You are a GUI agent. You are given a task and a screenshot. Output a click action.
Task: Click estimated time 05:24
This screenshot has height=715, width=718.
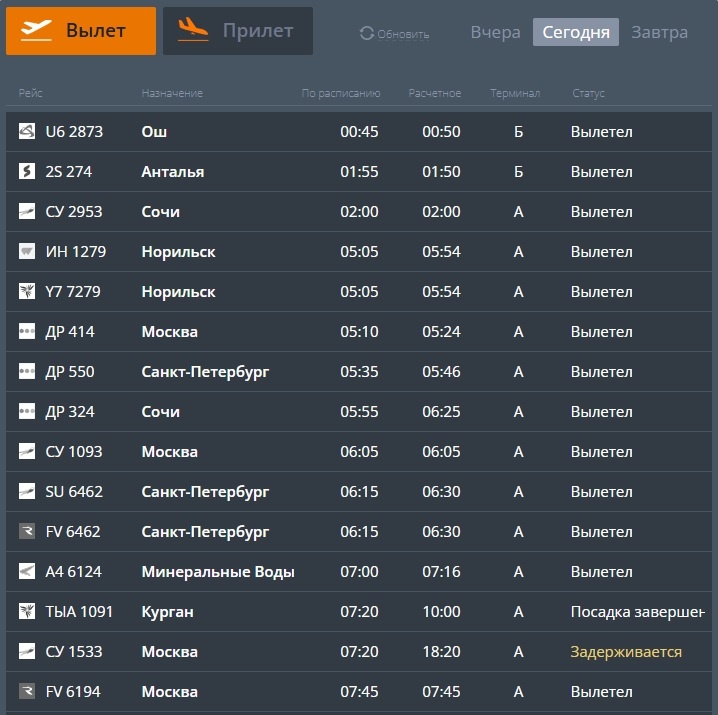tap(441, 332)
